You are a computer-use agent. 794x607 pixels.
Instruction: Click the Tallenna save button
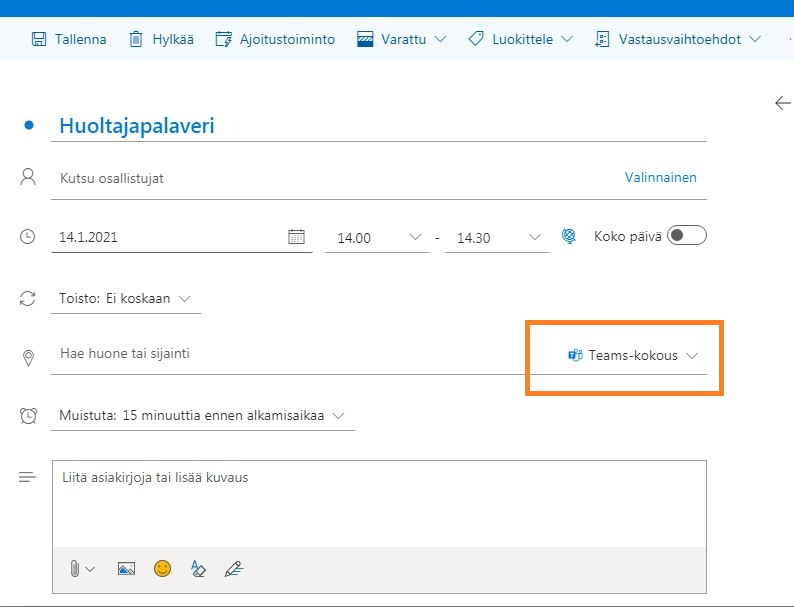[69, 39]
